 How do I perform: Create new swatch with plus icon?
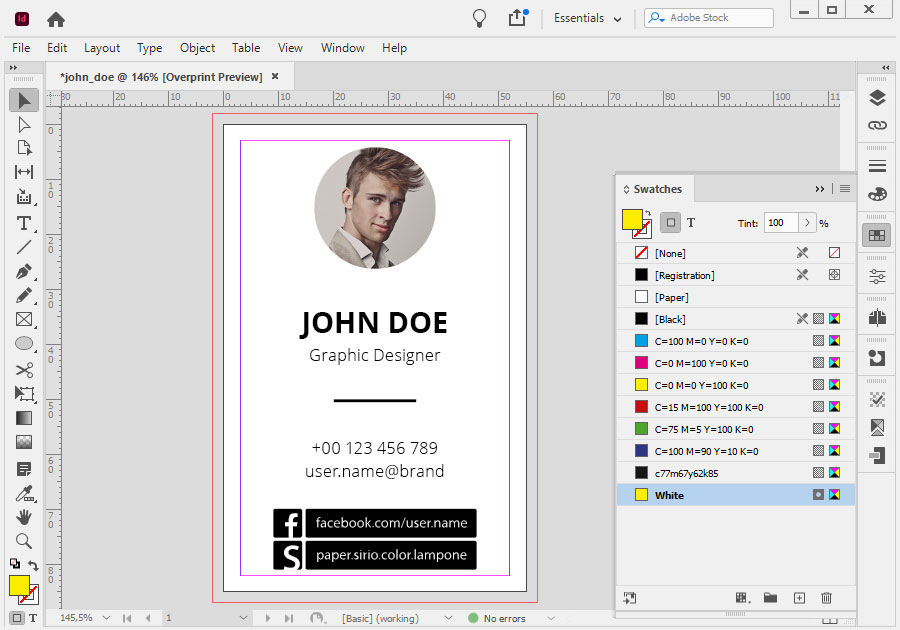coord(799,598)
